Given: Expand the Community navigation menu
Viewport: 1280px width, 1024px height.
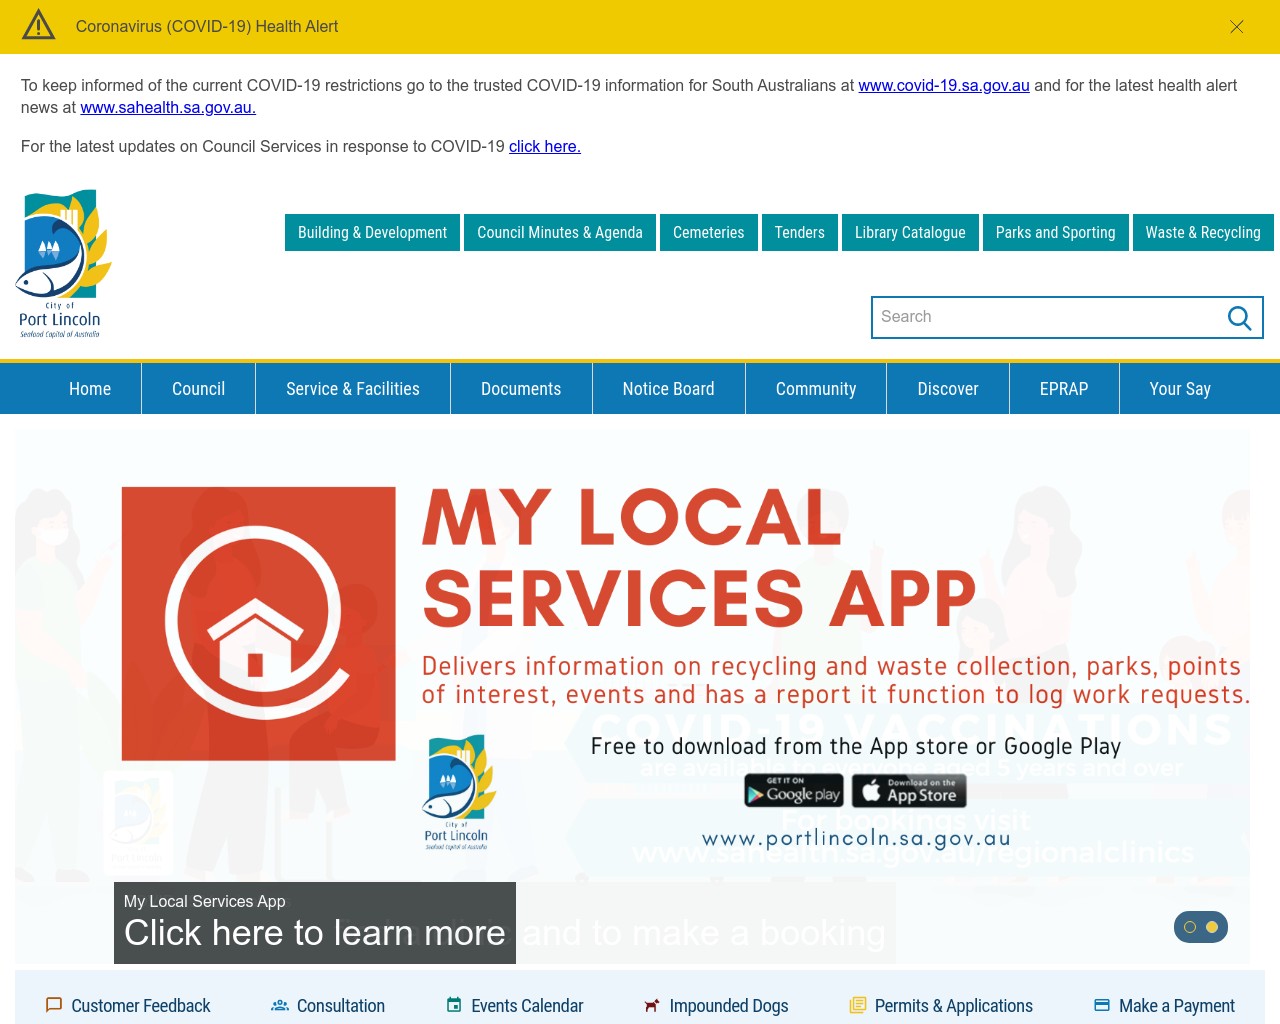Looking at the screenshot, I should [x=816, y=389].
